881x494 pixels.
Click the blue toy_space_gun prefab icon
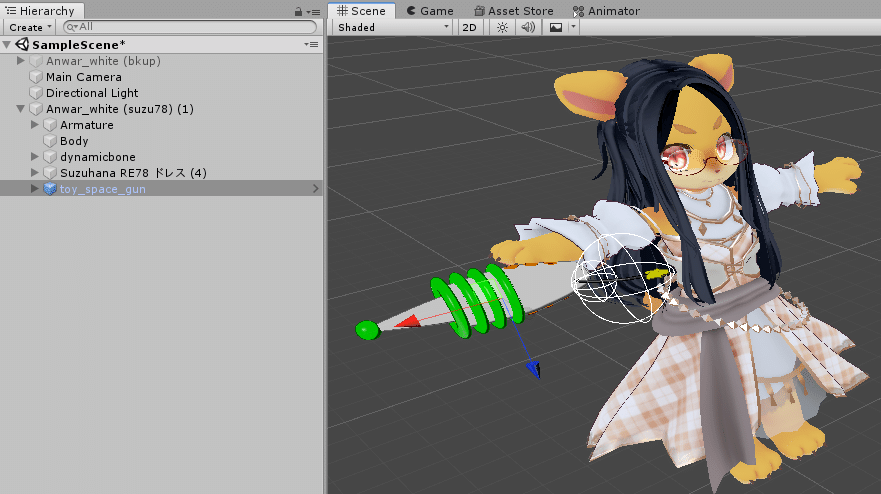50,189
